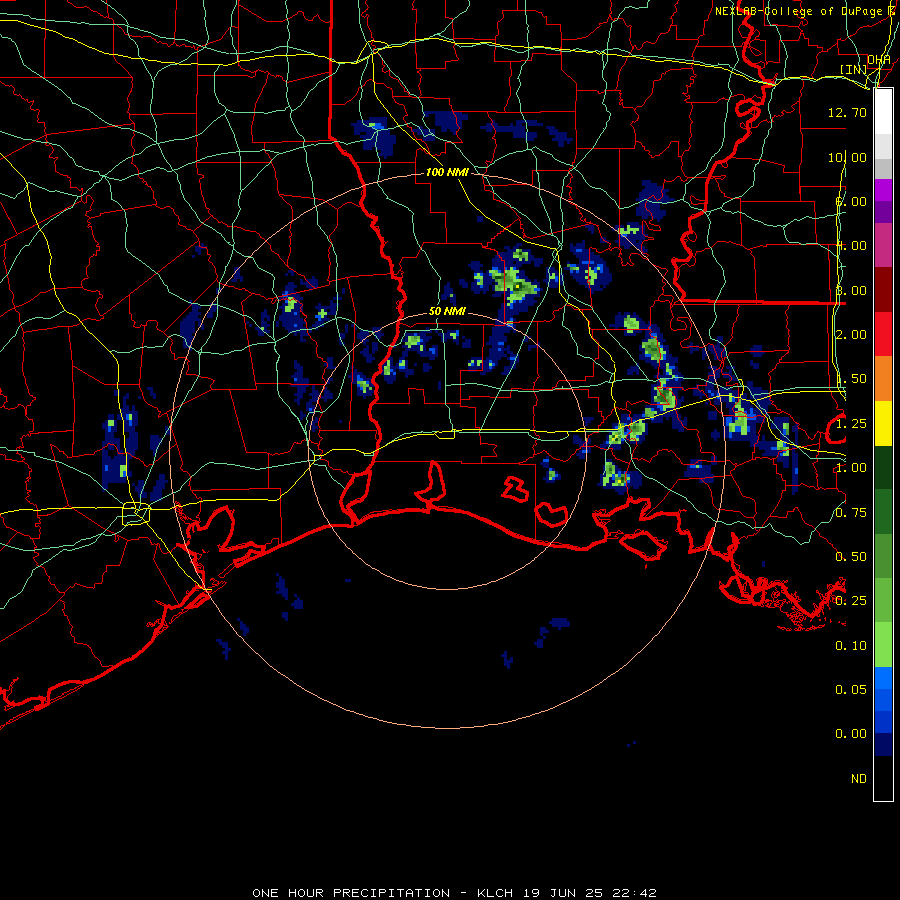Click the 2.00 legend value
This screenshot has height=900, width=900.
tap(851, 335)
